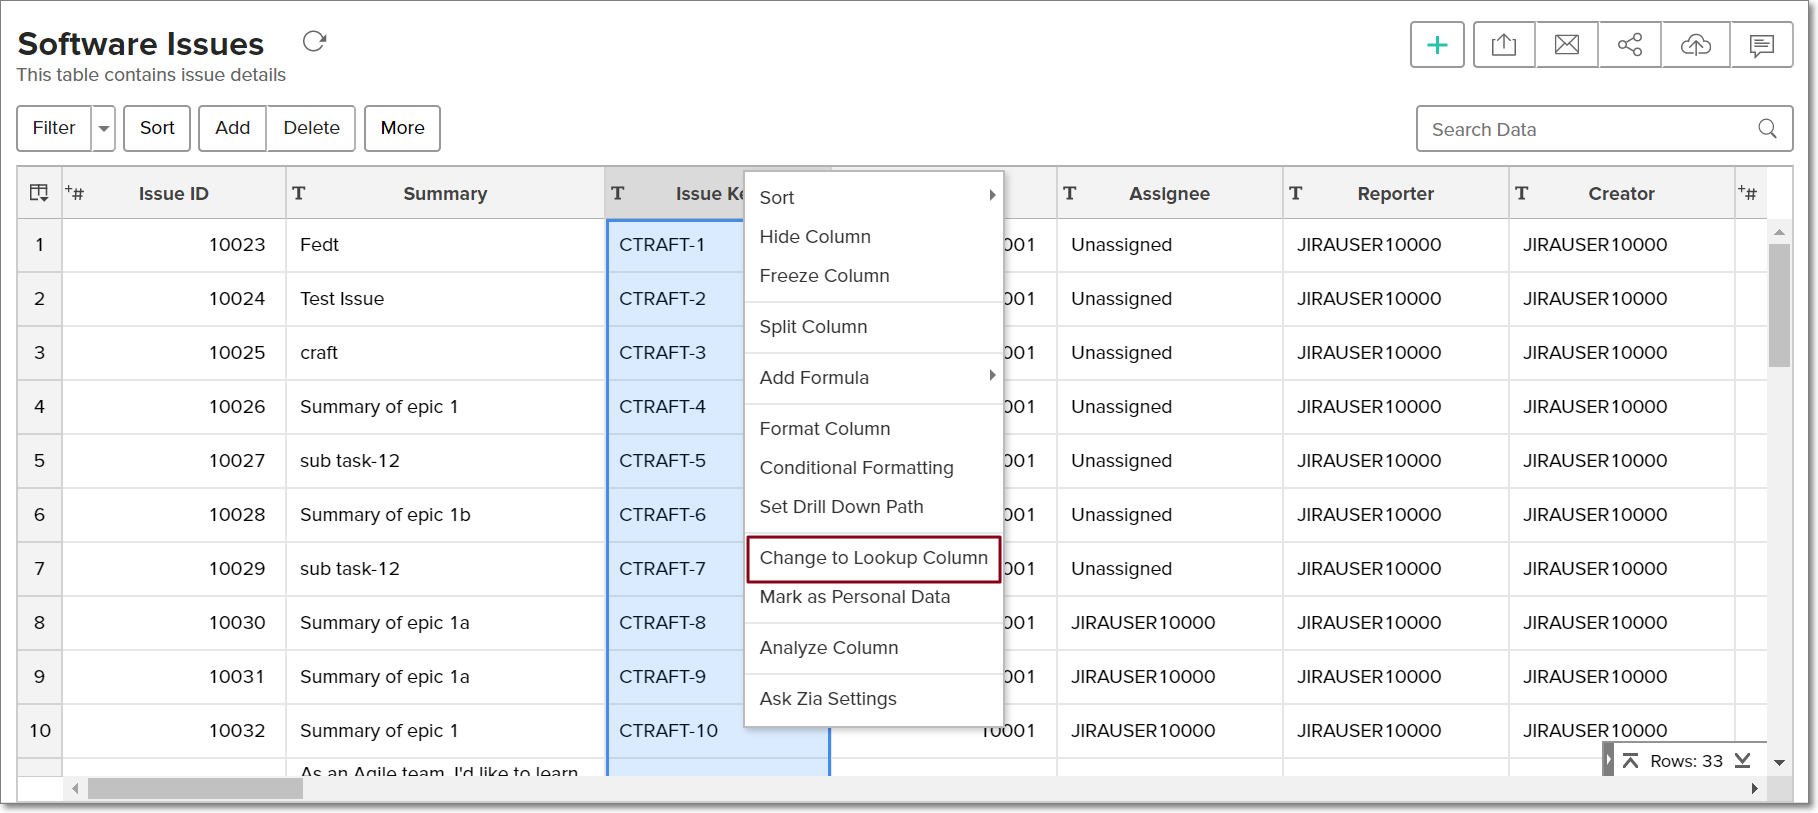This screenshot has width=1818, height=813.
Task: Select Conditional Formatting menu entry
Action: [856, 468]
